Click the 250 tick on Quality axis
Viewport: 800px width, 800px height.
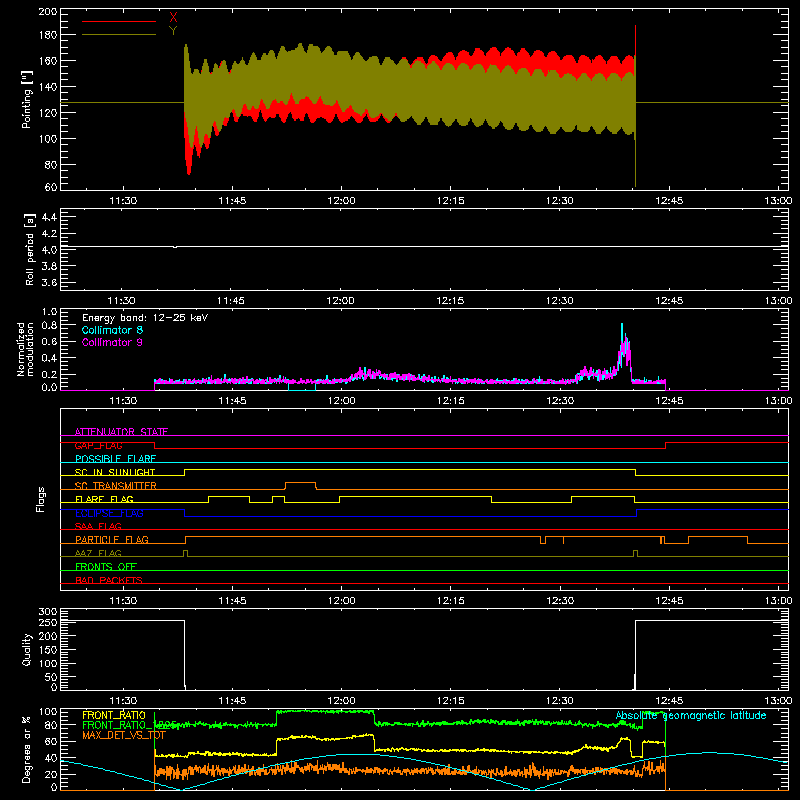pyautogui.click(x=48, y=622)
